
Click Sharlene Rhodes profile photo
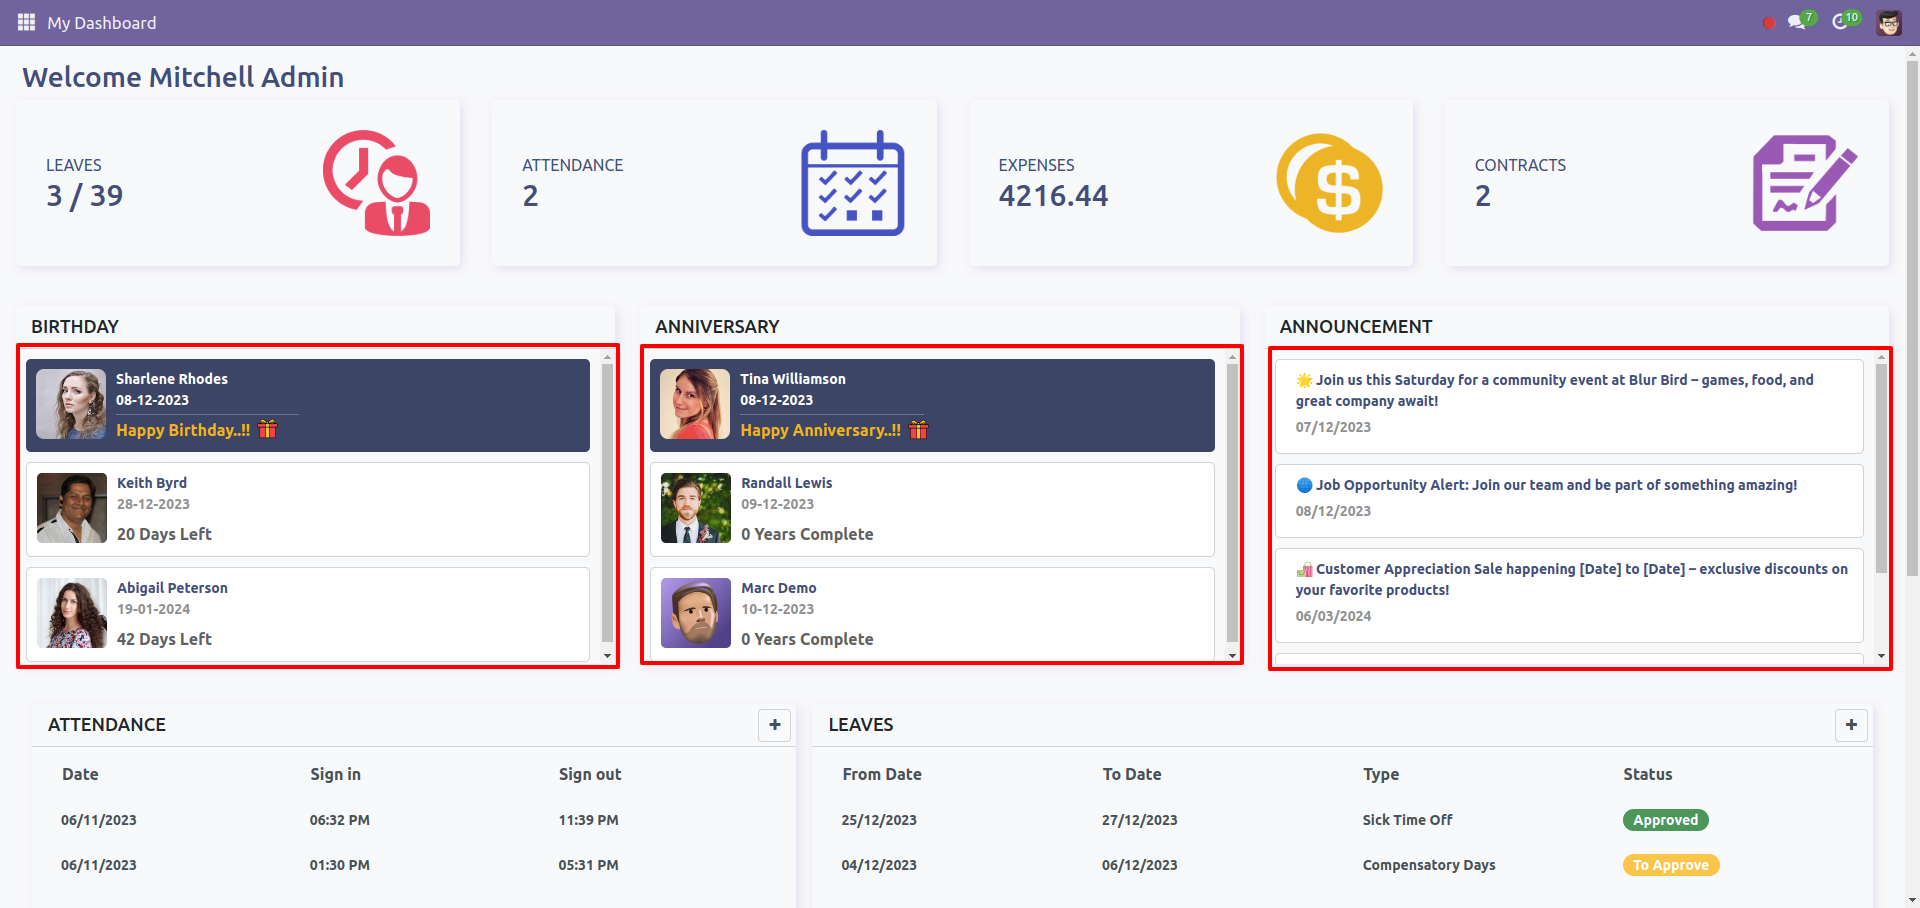(x=71, y=404)
